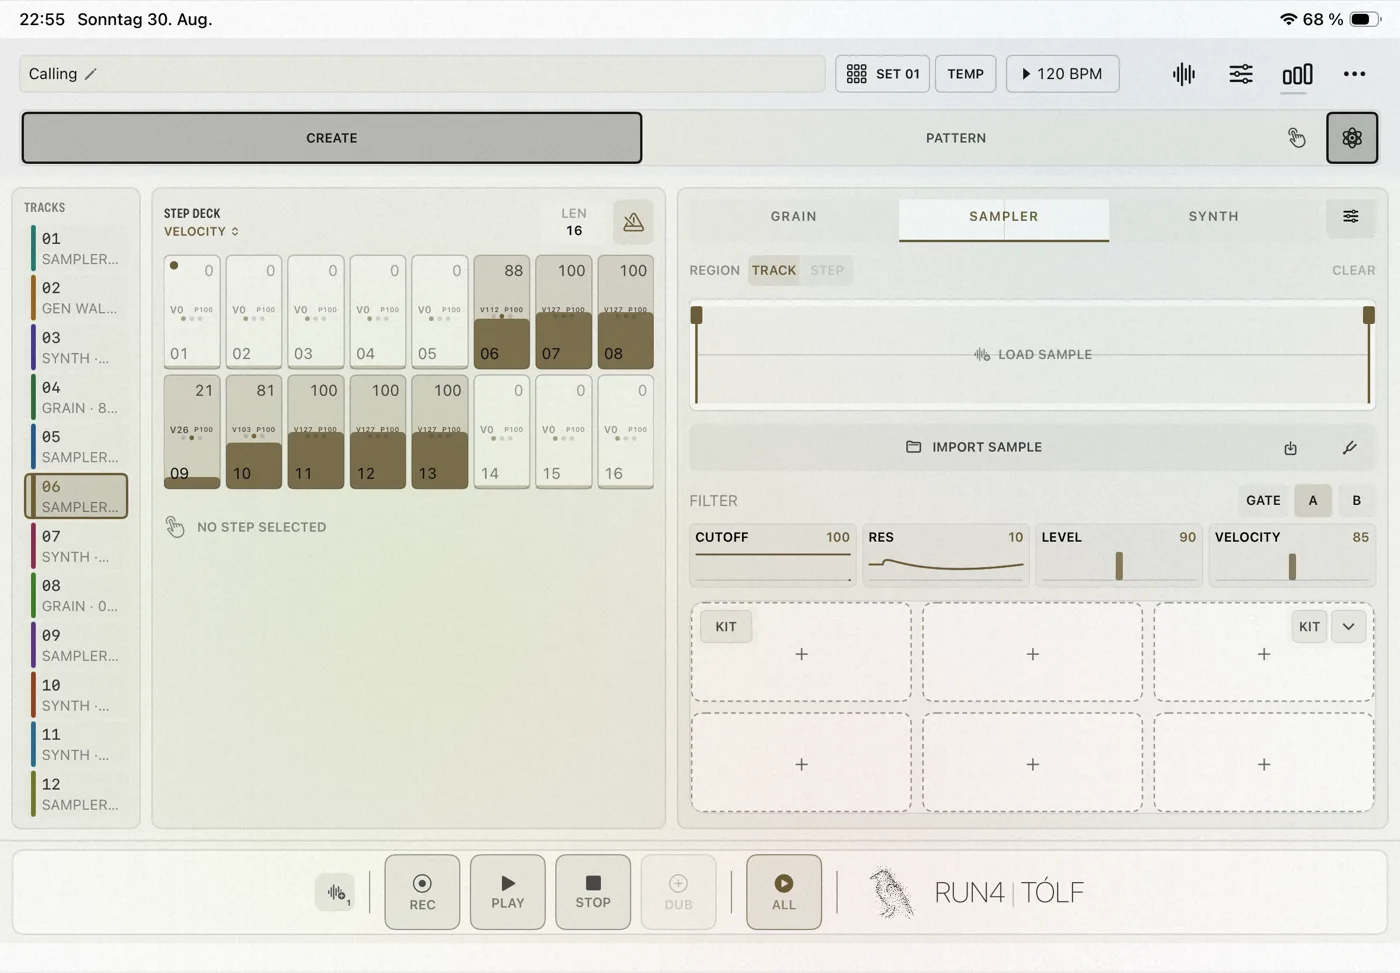Click the raven logo in the footer
Image resolution: width=1400 pixels, height=973 pixels.
(890, 892)
